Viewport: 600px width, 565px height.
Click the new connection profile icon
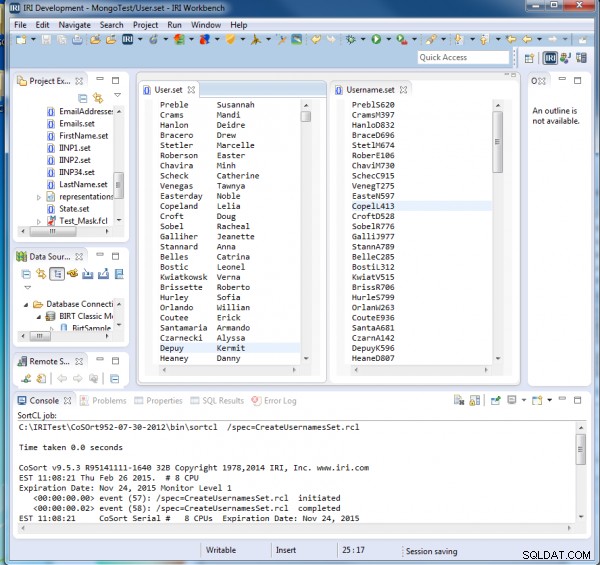pyautogui.click(x=72, y=274)
